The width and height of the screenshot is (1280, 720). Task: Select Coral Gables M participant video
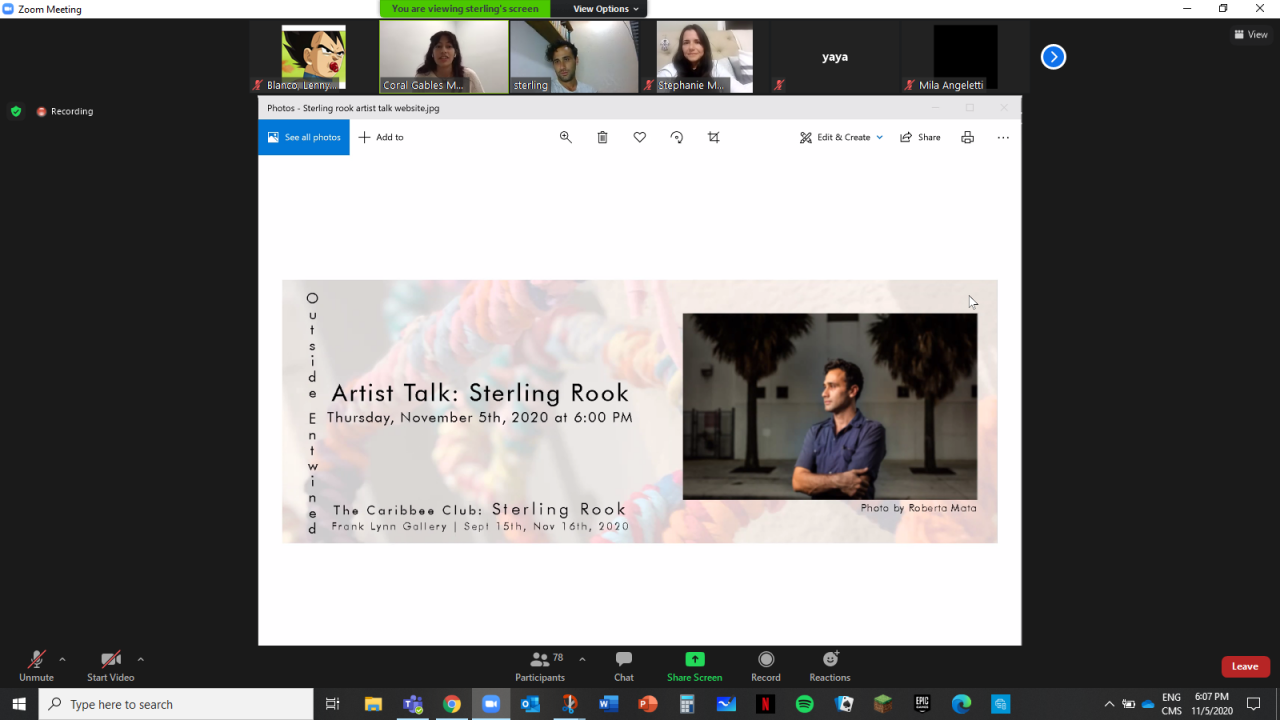[x=444, y=57]
